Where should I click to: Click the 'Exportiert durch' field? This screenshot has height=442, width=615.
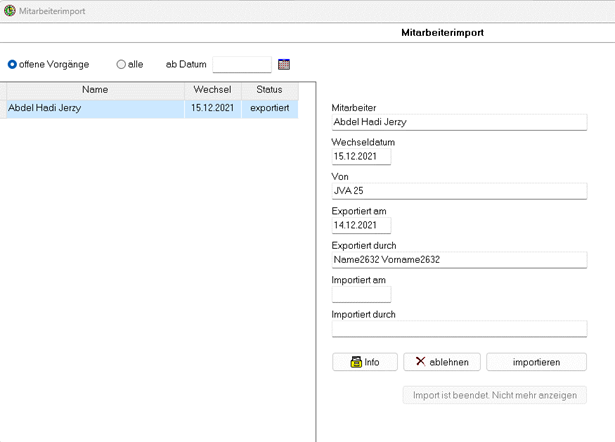click(459, 260)
